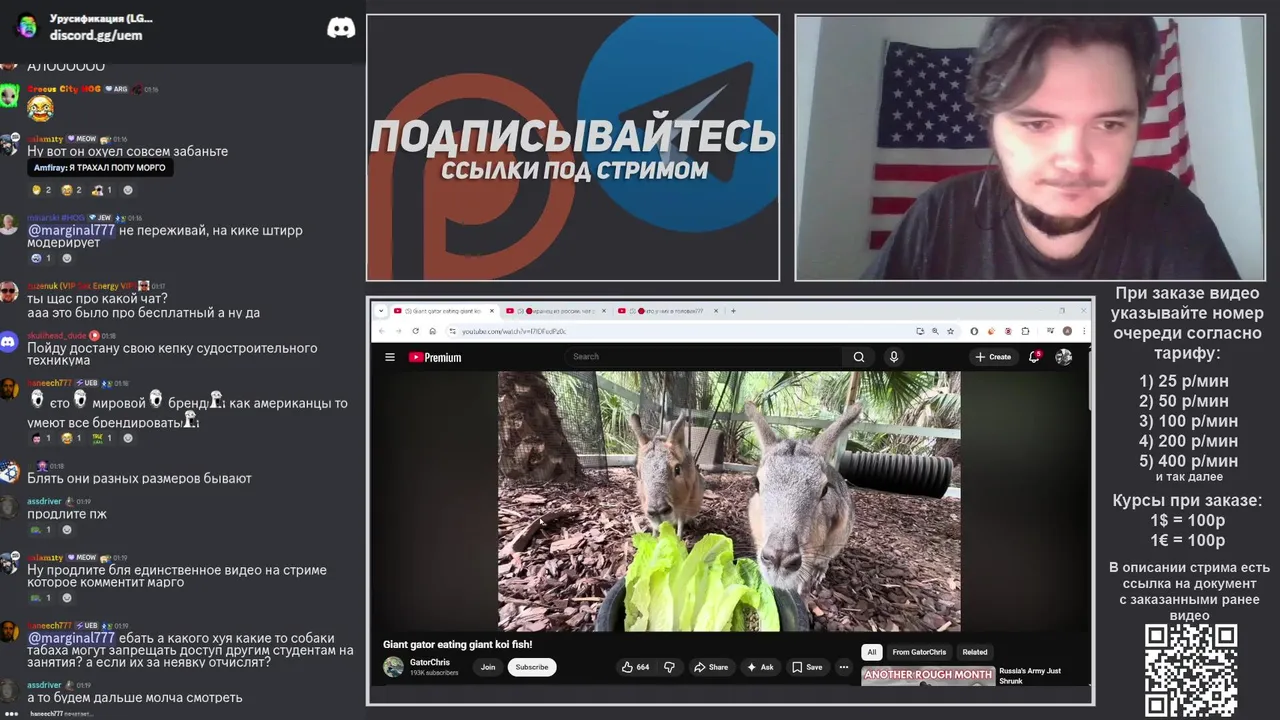
Task: Open the Discord server avatar icon
Action: tap(27, 27)
